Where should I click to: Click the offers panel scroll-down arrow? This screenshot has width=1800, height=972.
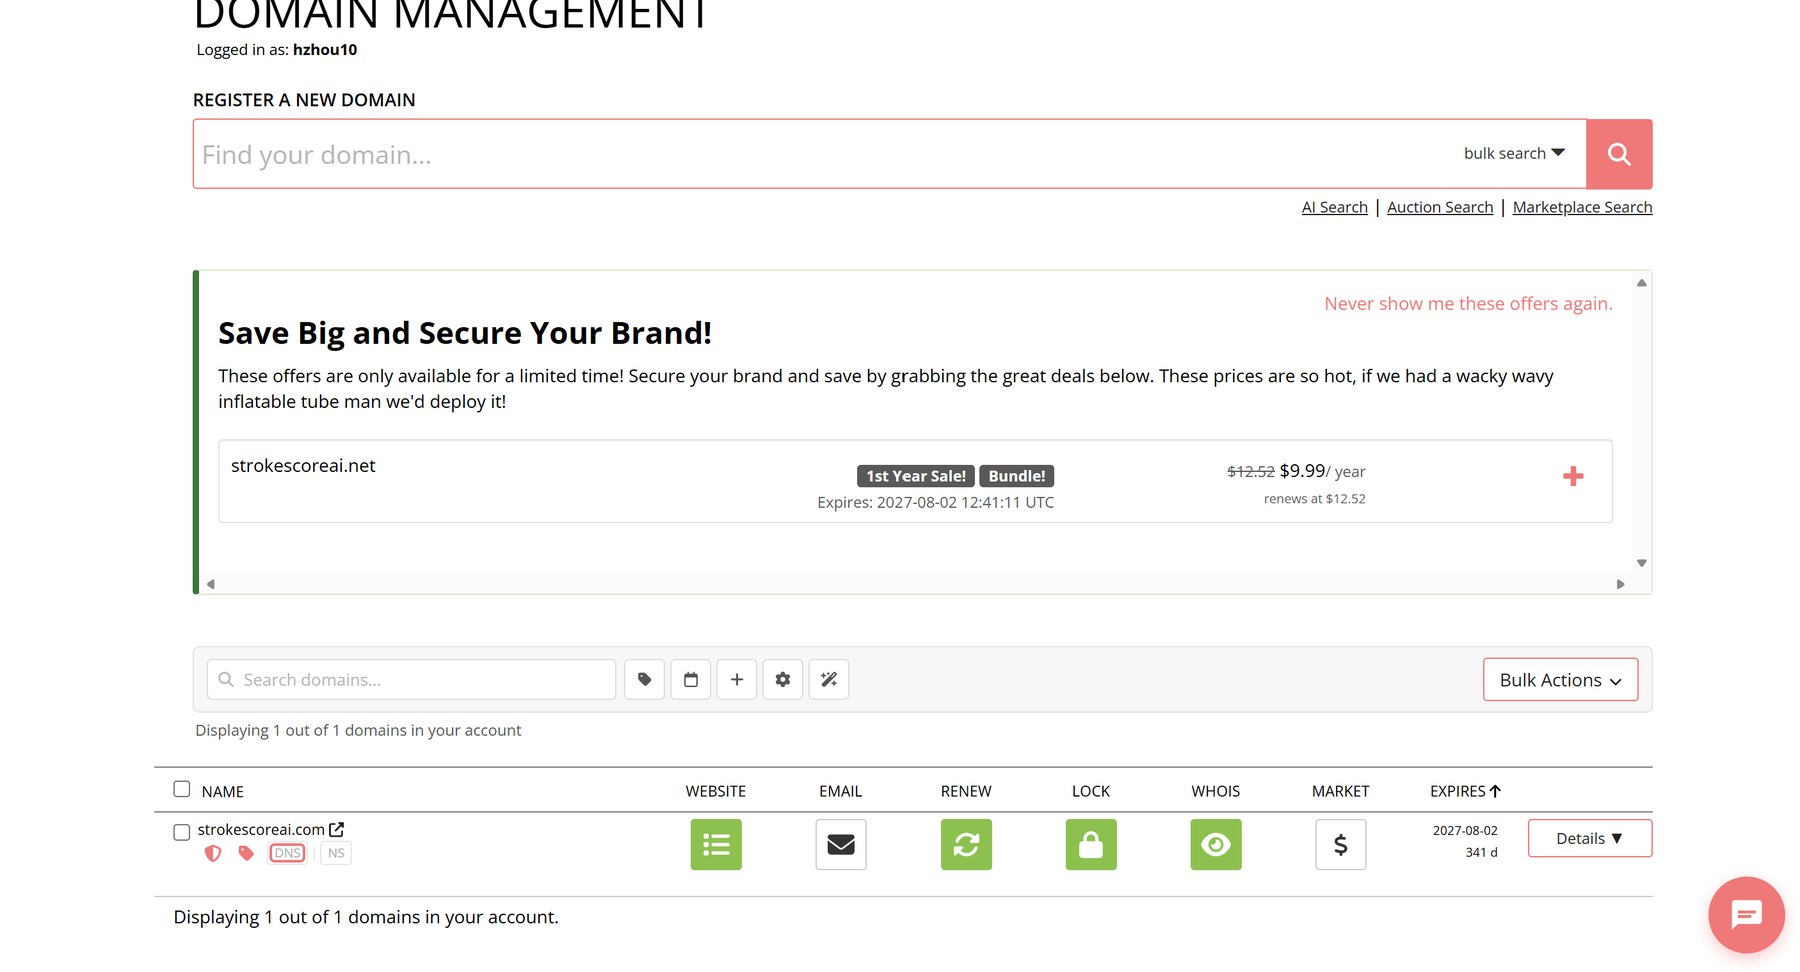[1641, 563]
